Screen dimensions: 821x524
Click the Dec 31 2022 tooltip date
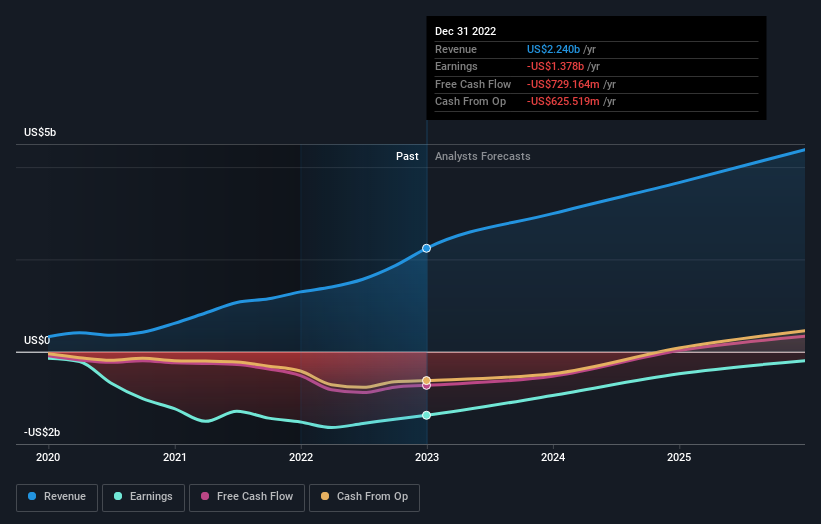(465, 31)
